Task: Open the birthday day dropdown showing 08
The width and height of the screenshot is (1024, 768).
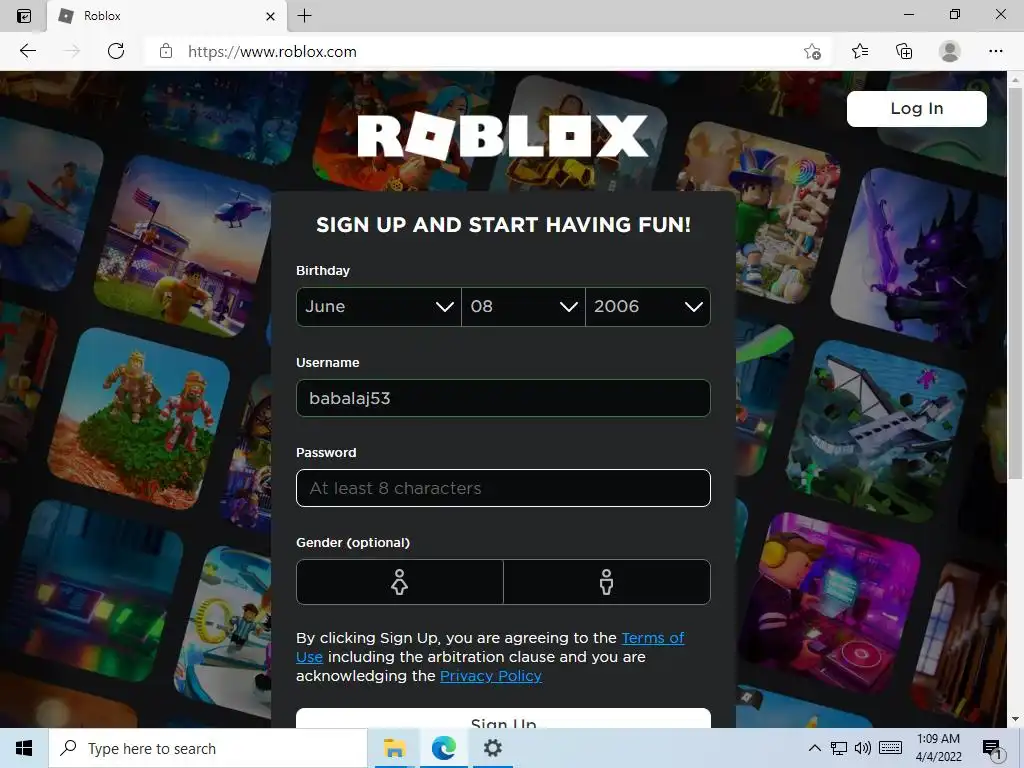Action: coord(523,307)
